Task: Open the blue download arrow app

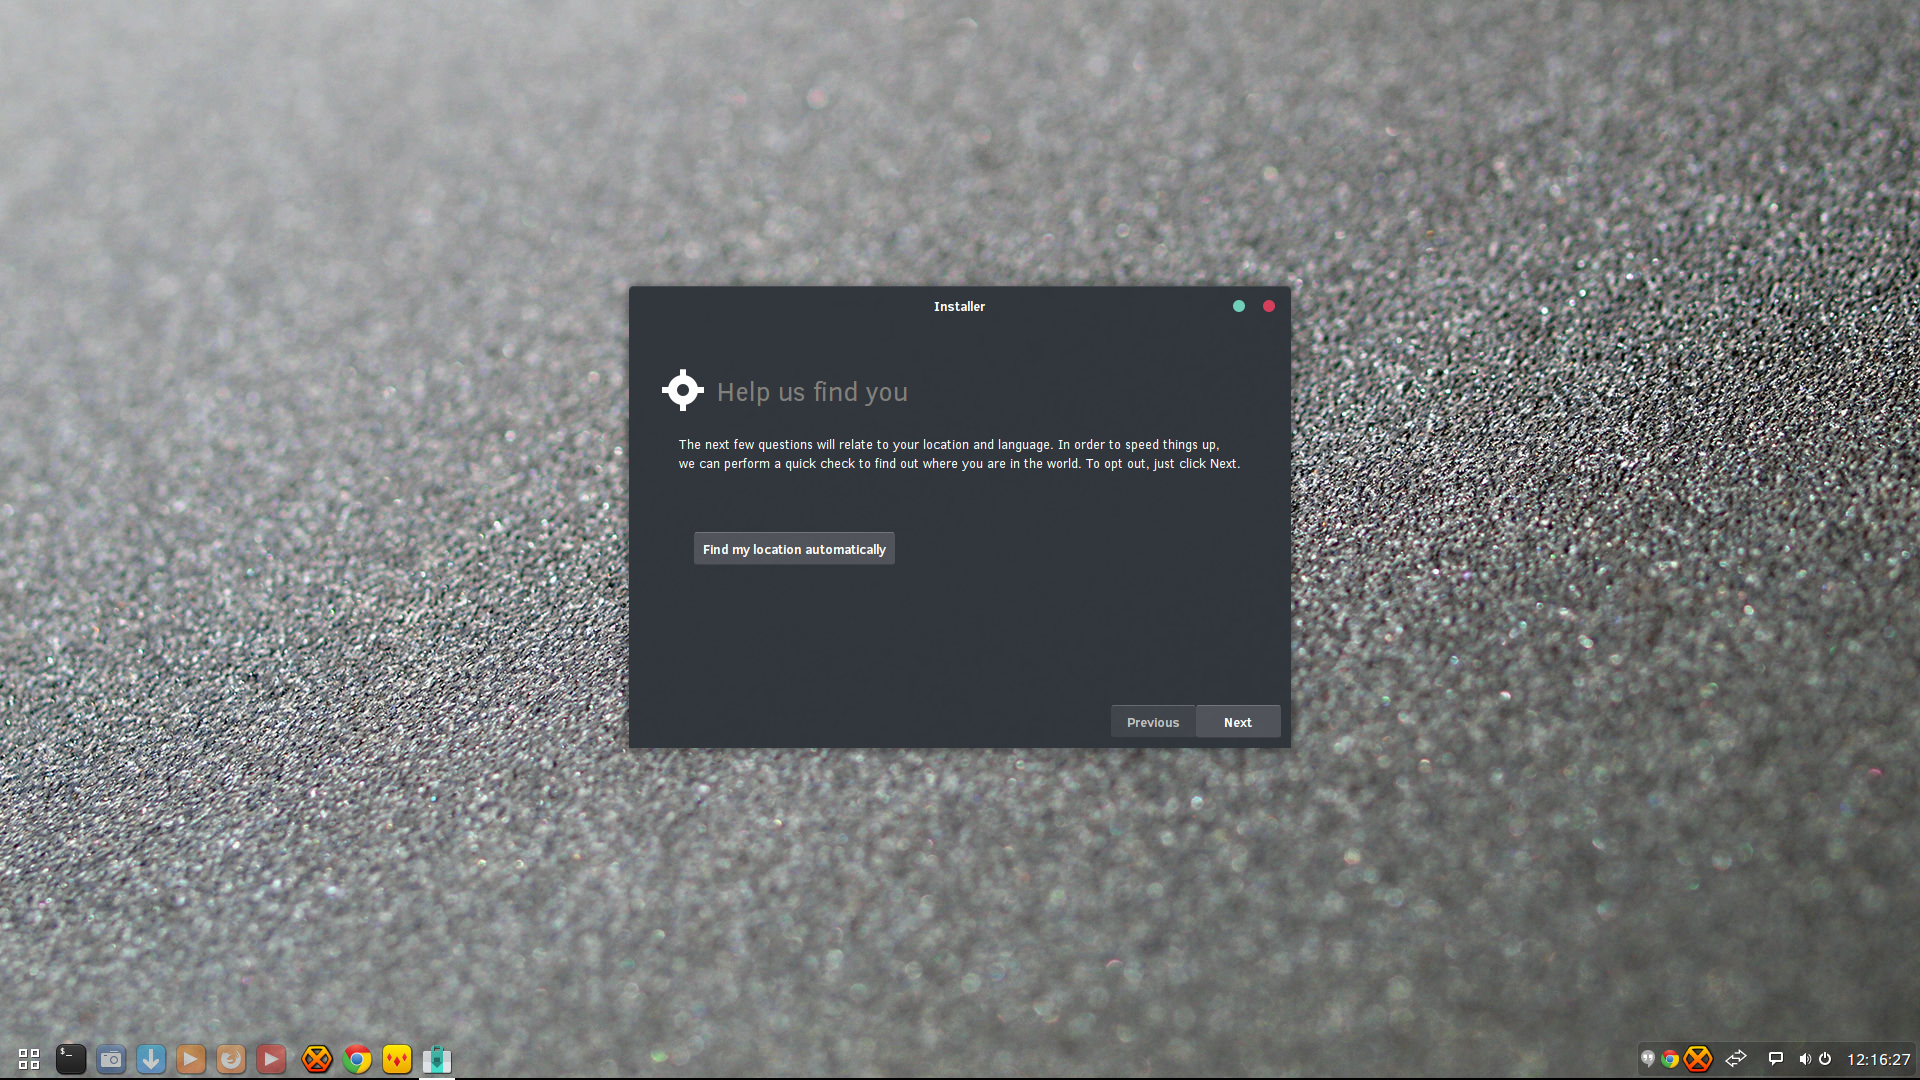Action: (151, 1059)
